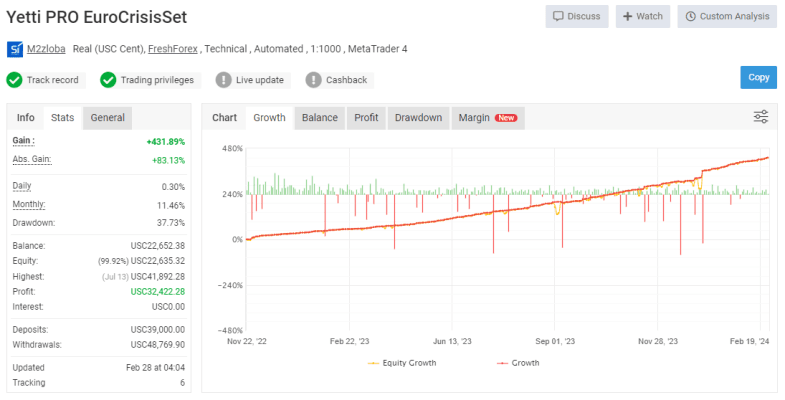Click the Track record verification badge label
This screenshot has width=785, height=400.
pyautogui.click(x=53, y=80)
